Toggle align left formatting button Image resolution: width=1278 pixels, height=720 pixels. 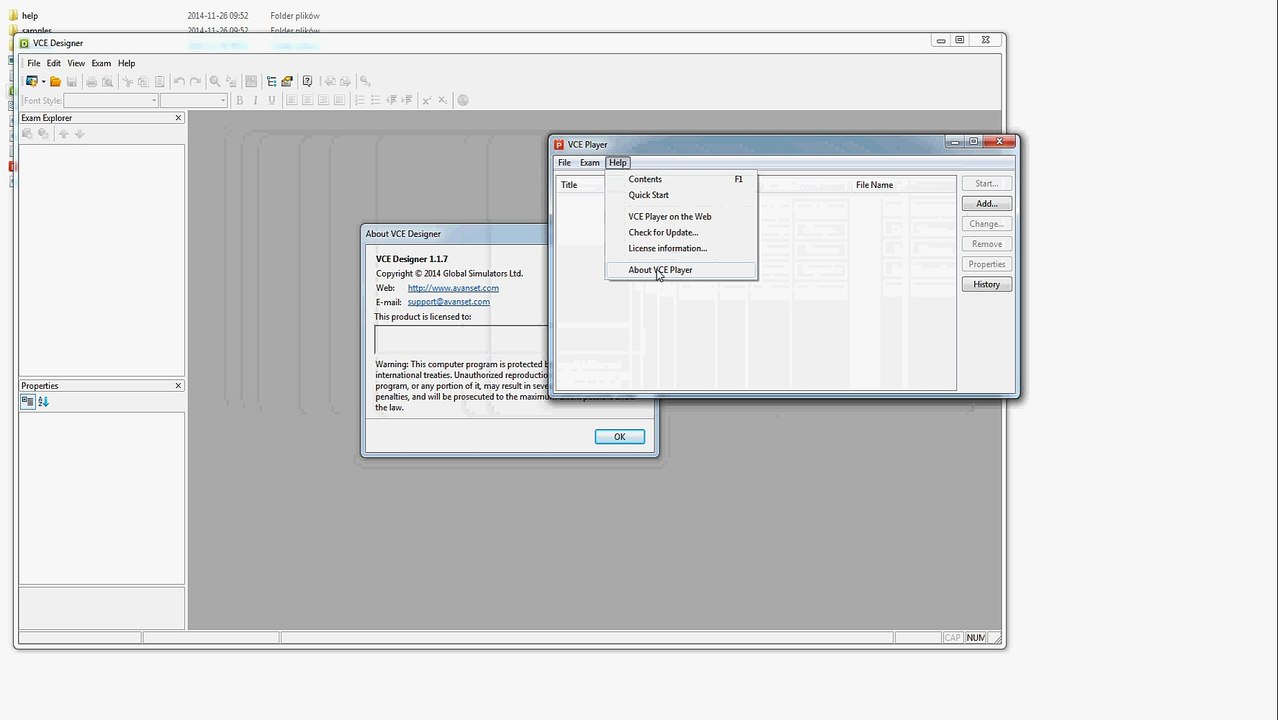click(x=291, y=100)
